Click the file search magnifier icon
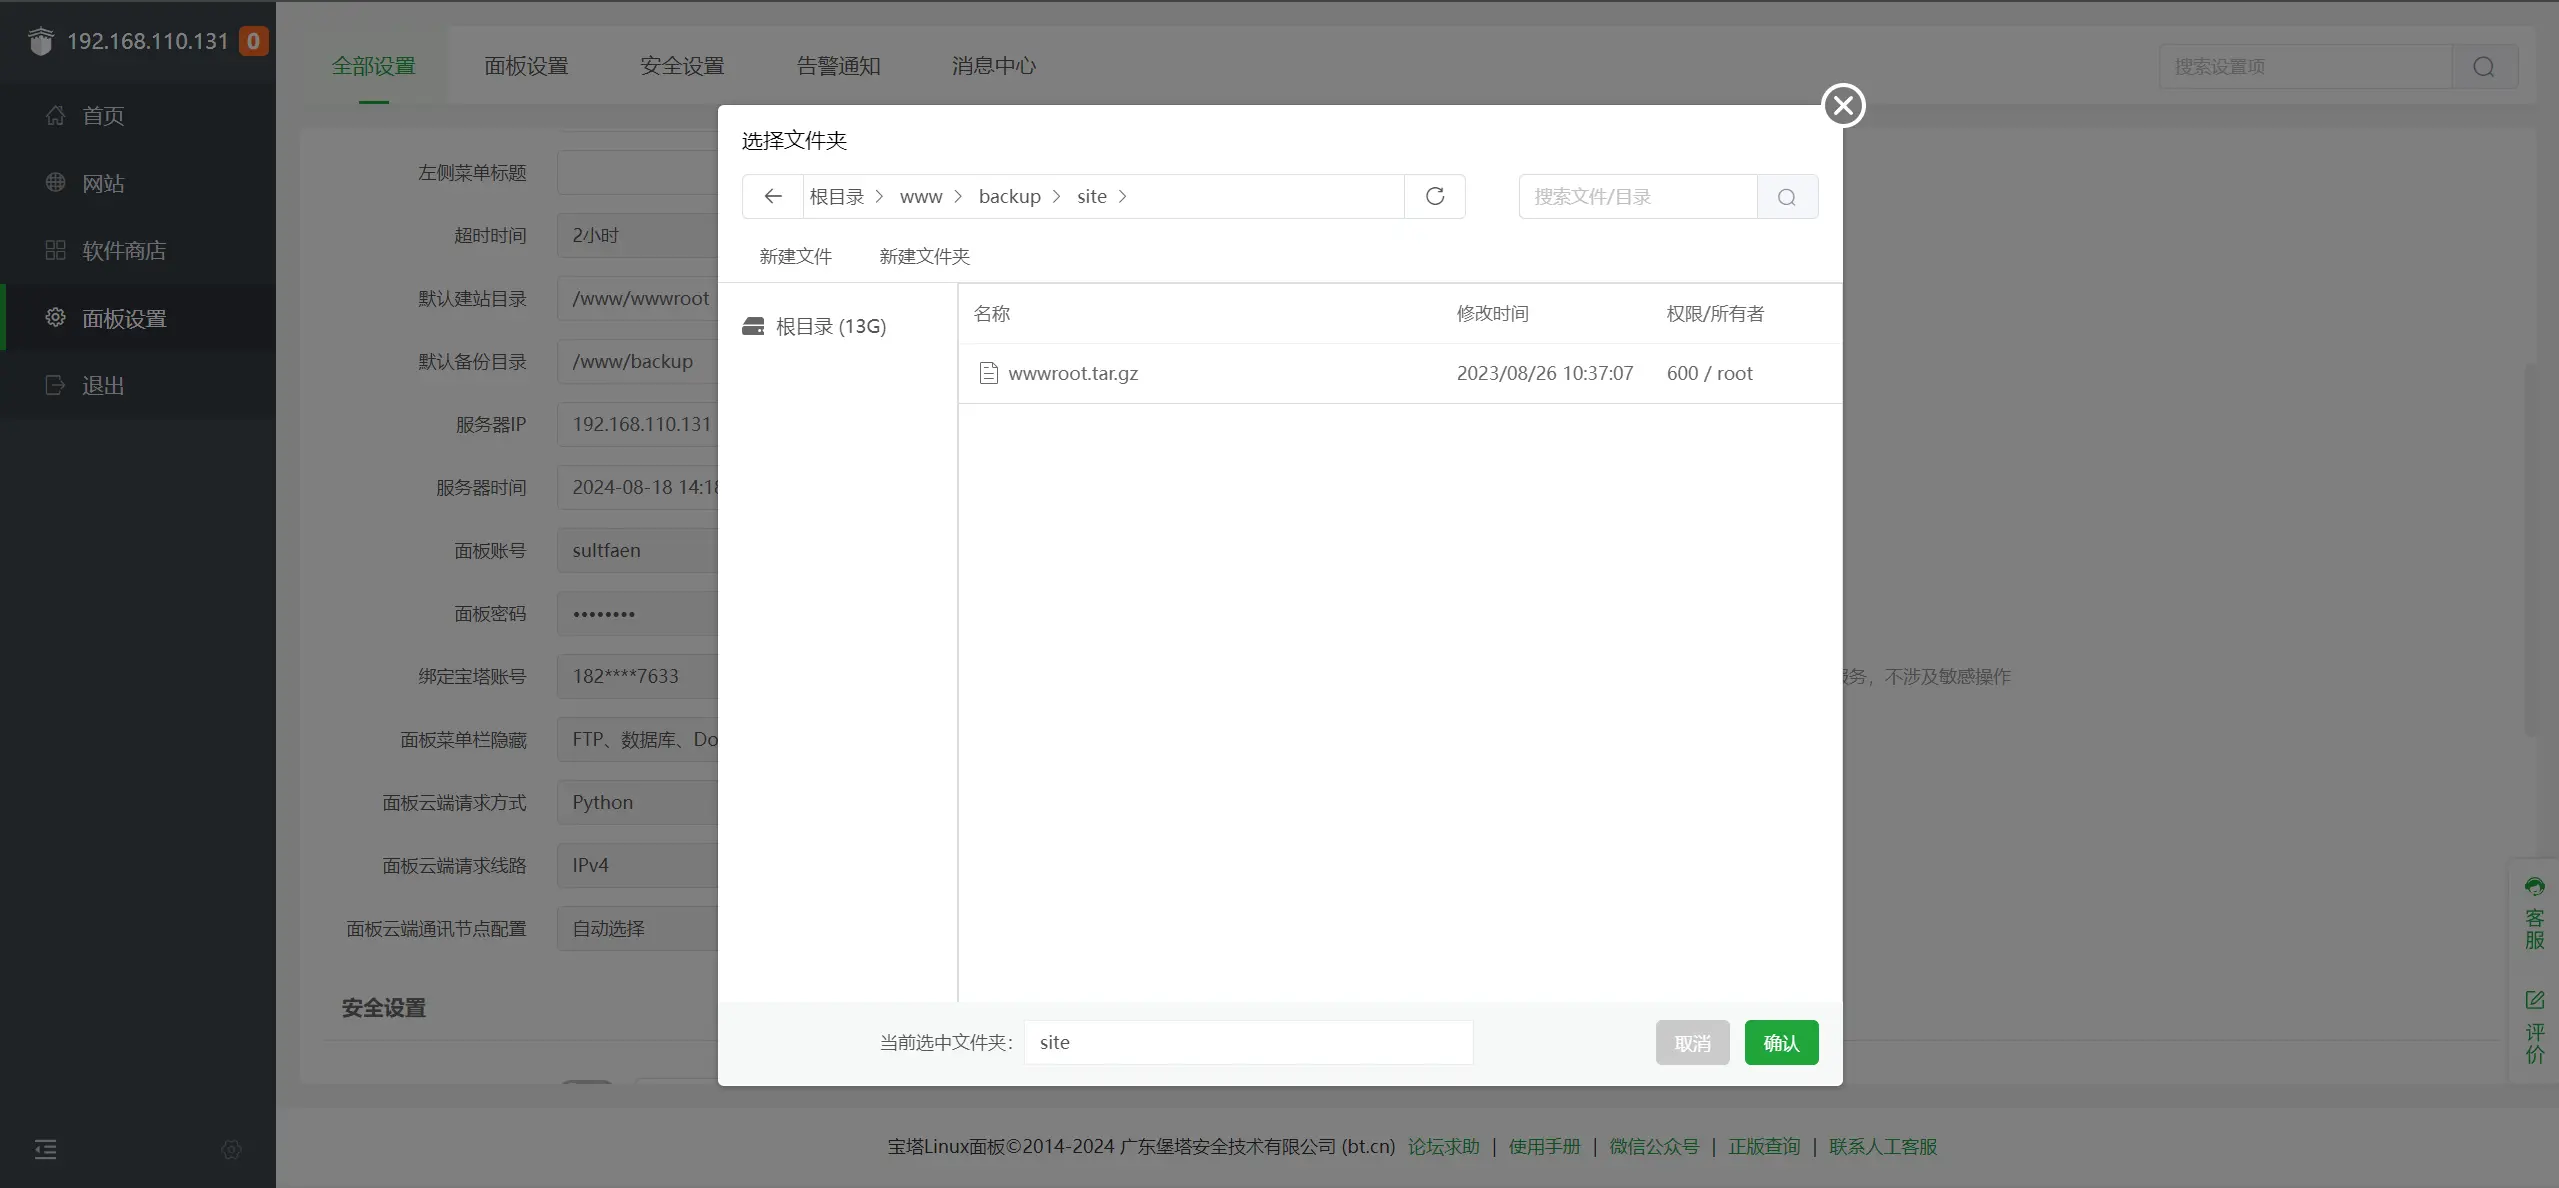2559x1188 pixels. 1786,197
